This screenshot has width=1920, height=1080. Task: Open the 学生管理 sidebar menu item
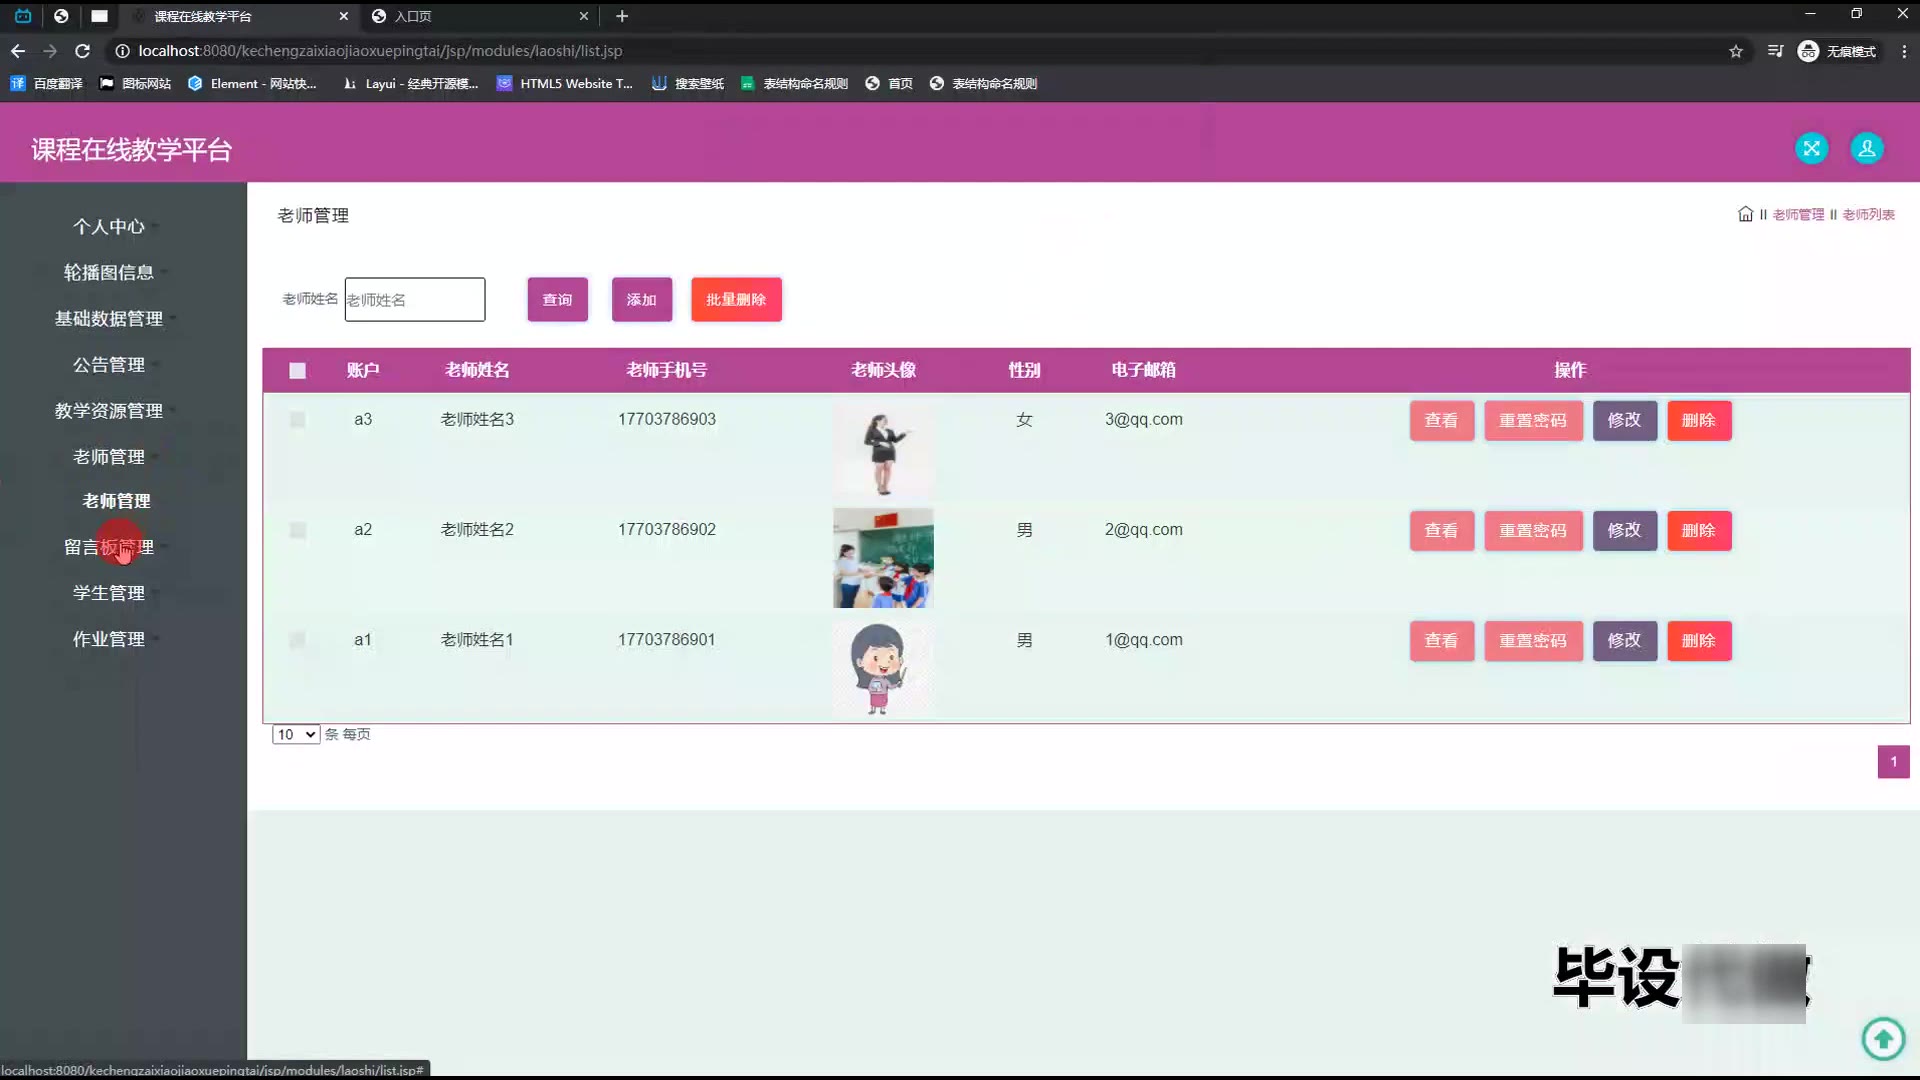pyautogui.click(x=109, y=593)
